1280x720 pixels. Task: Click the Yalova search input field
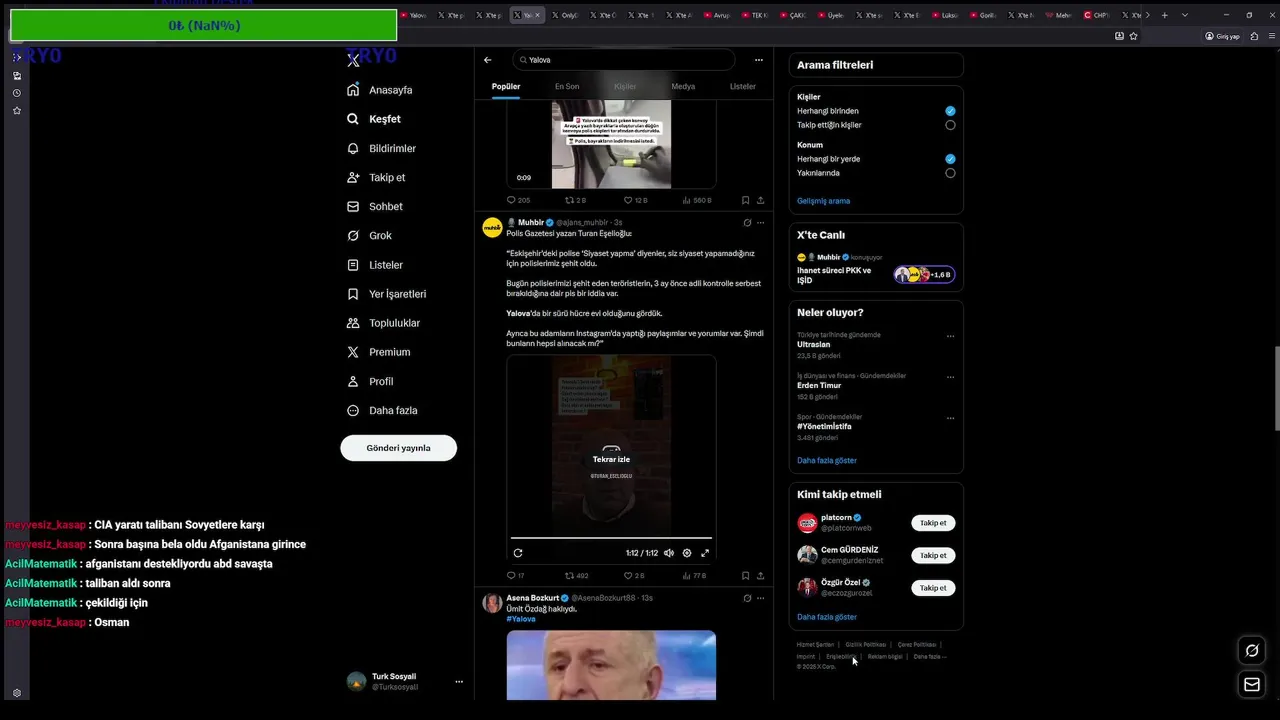coord(624,60)
